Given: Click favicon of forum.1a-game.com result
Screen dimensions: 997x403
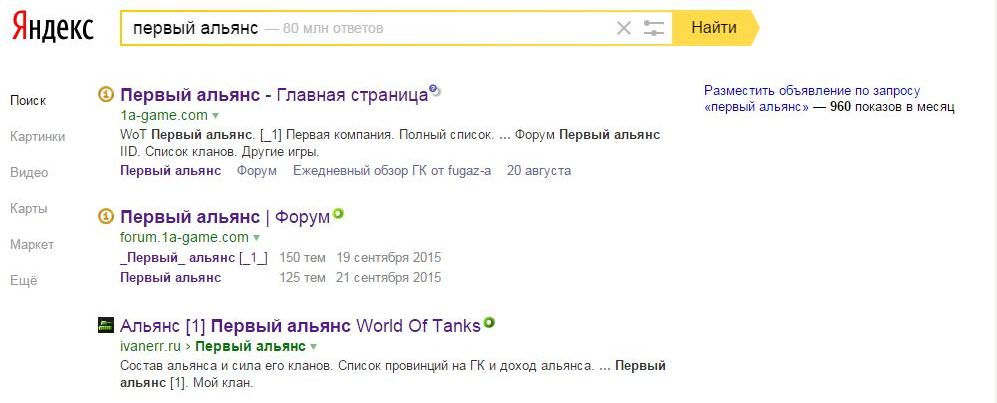Looking at the screenshot, I should point(106,217).
